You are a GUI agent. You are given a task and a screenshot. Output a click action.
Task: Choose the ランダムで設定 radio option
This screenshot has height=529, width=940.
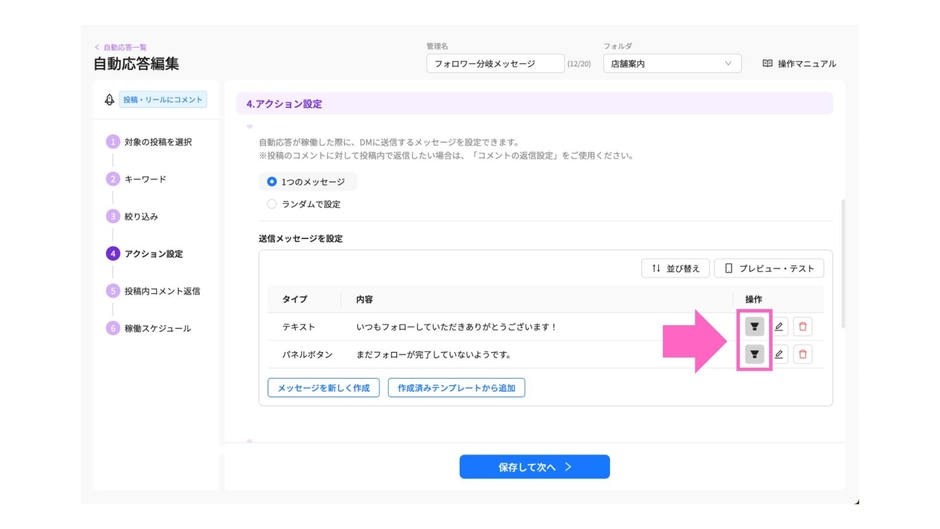click(x=272, y=204)
